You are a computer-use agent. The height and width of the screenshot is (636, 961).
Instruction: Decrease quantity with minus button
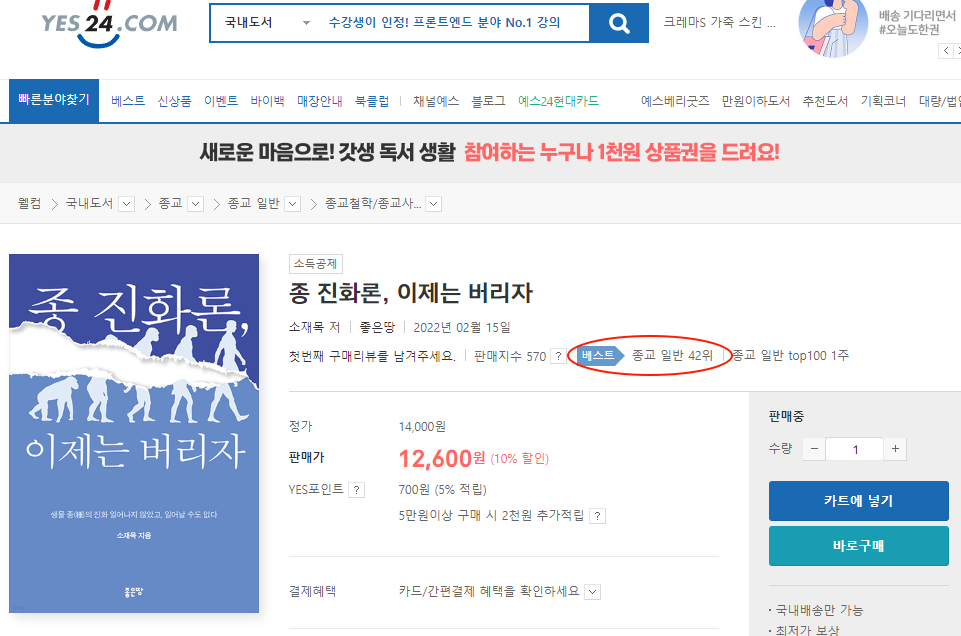click(814, 449)
